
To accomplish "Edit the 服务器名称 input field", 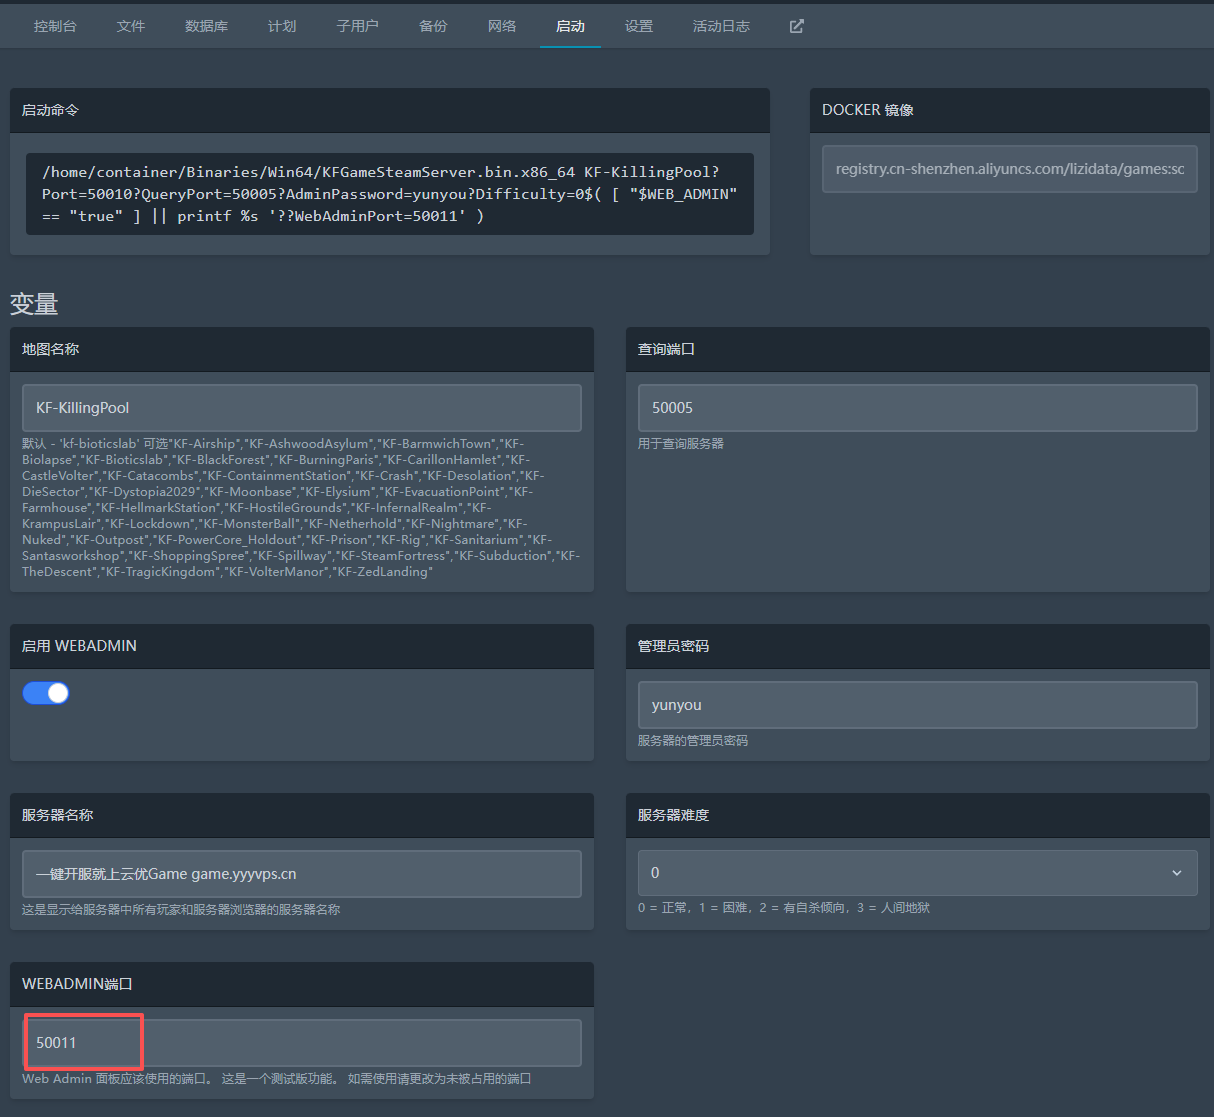I will pyautogui.click(x=301, y=874).
